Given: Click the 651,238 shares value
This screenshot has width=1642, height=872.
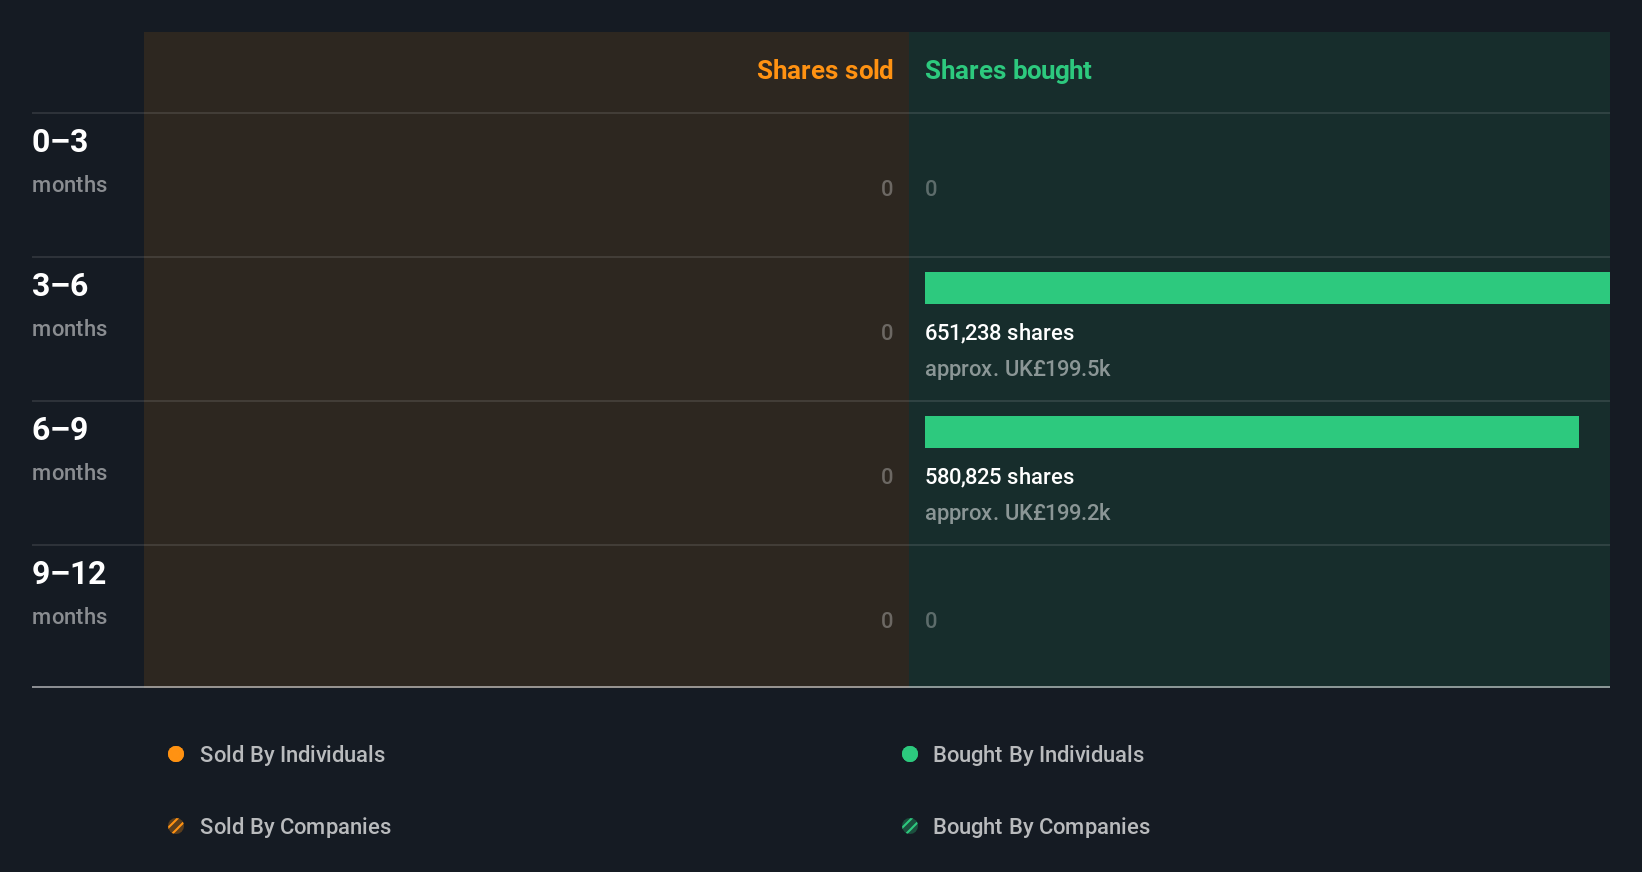Looking at the screenshot, I should 999,333.
